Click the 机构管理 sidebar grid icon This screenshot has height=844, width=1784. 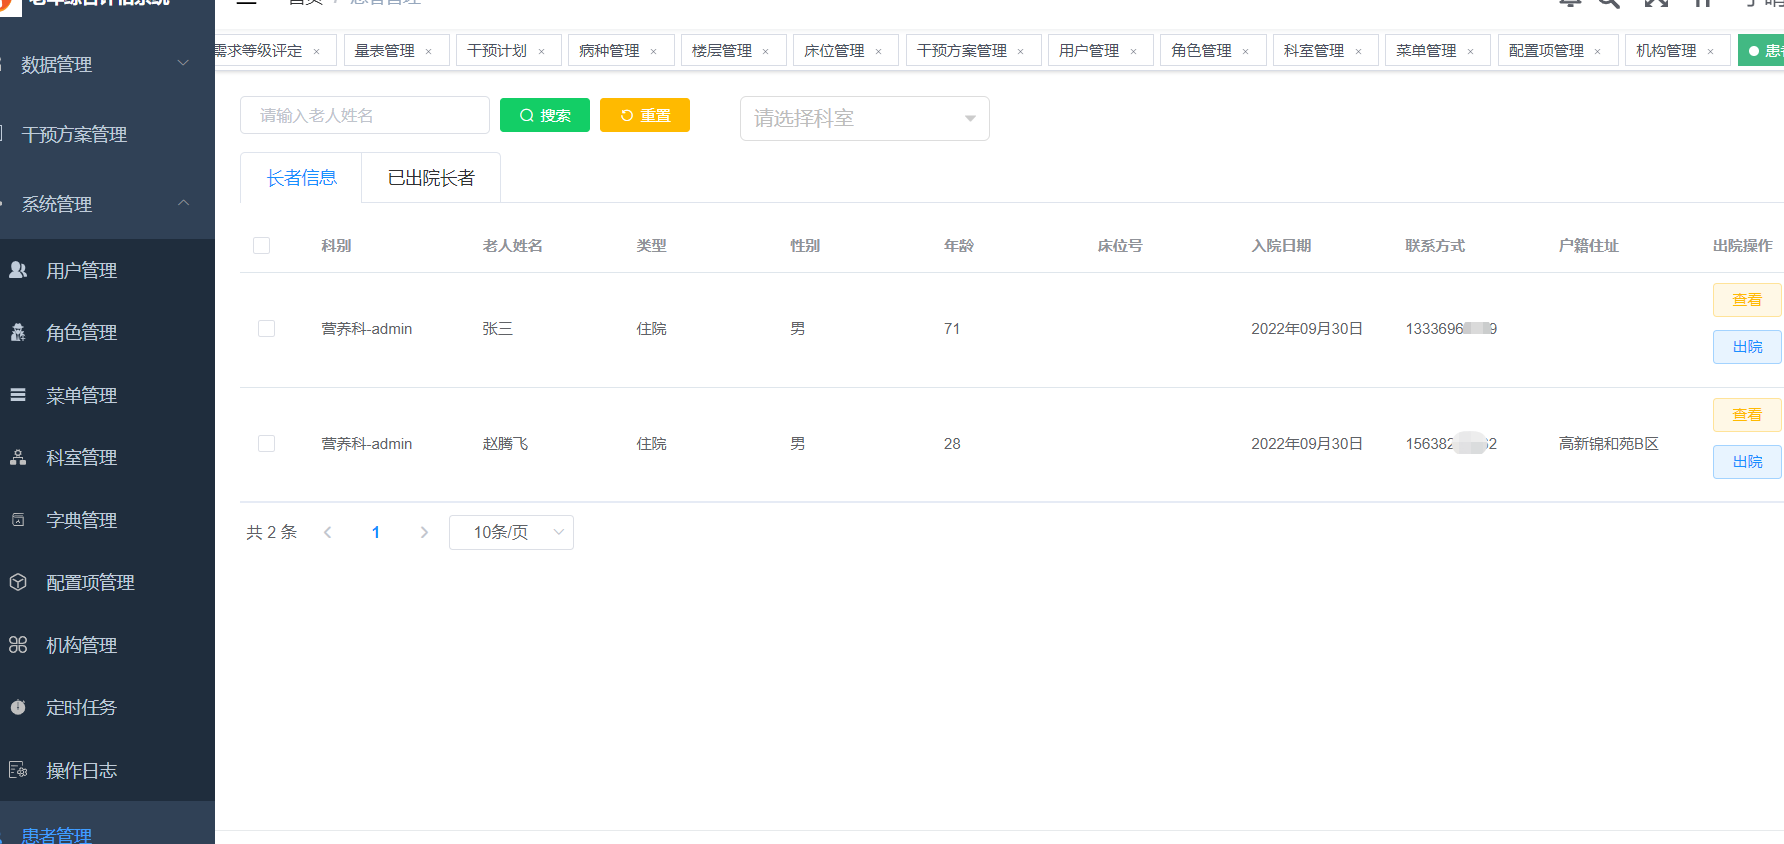tap(18, 645)
